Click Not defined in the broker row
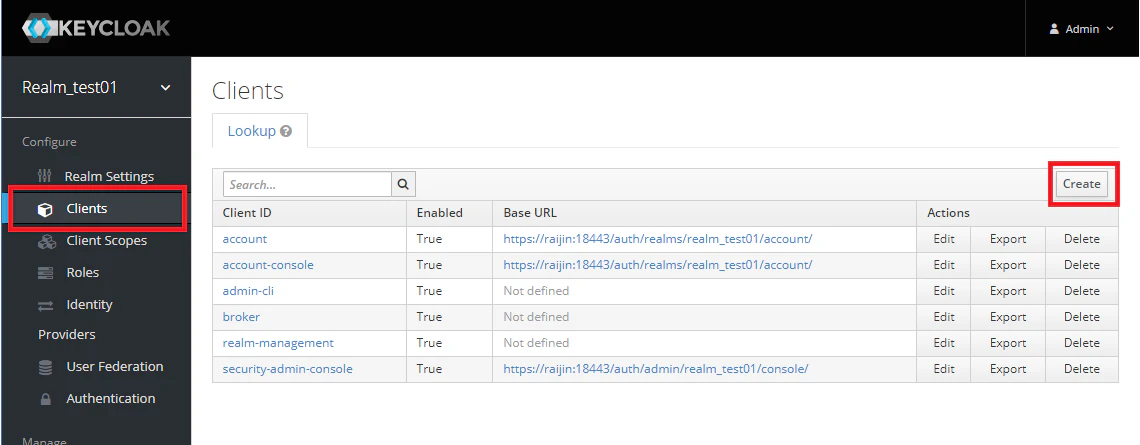This screenshot has width=1140, height=445. point(536,317)
